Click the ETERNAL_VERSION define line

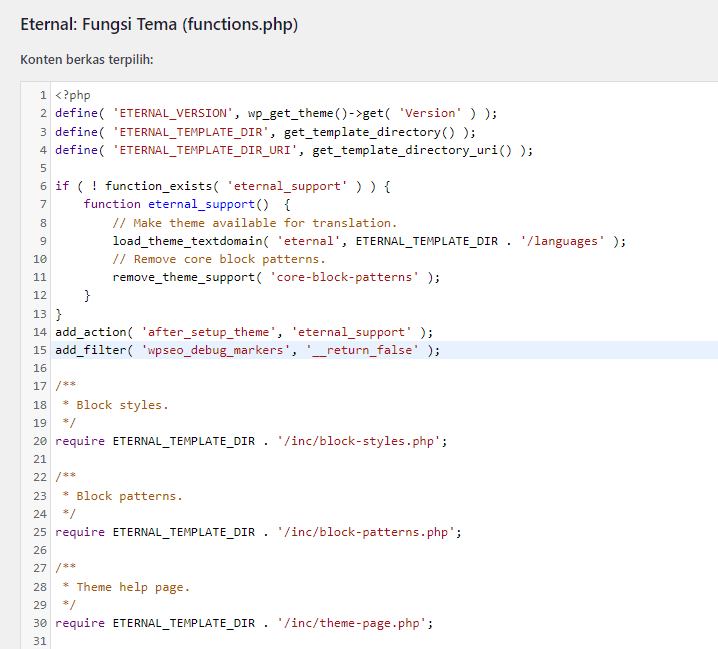pos(276,113)
